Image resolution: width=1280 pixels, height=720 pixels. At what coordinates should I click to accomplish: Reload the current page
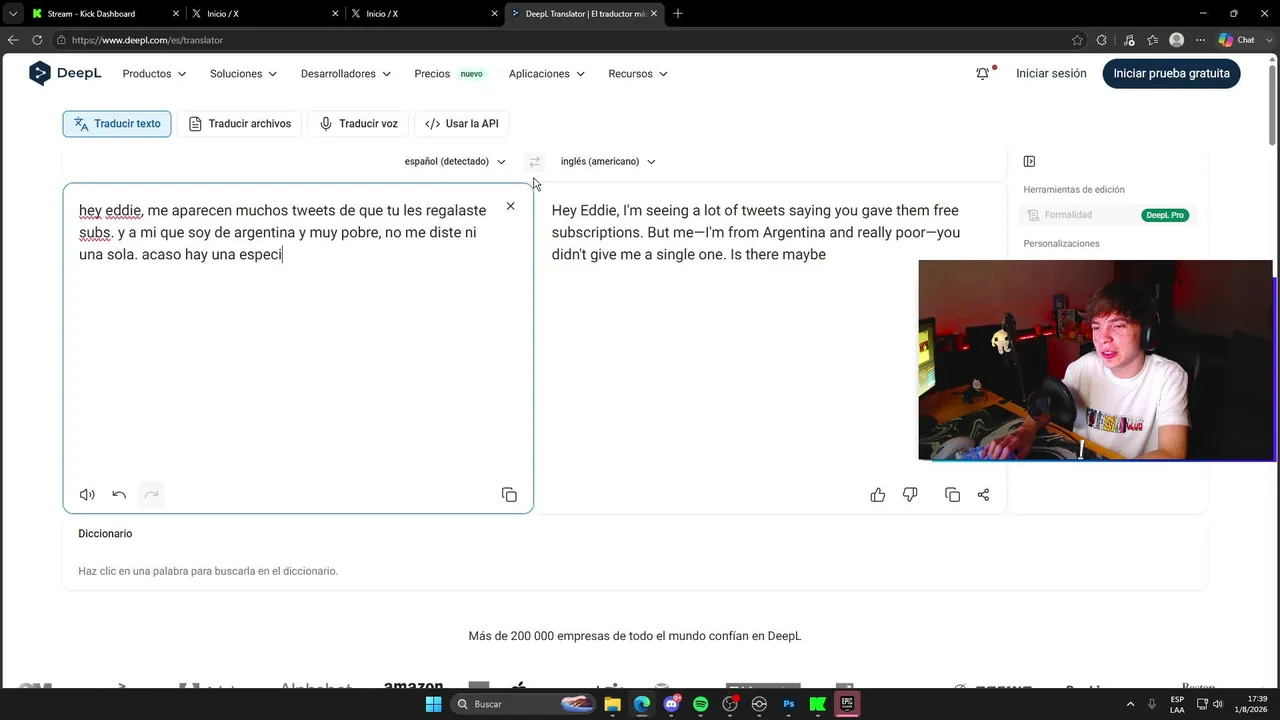tap(37, 40)
